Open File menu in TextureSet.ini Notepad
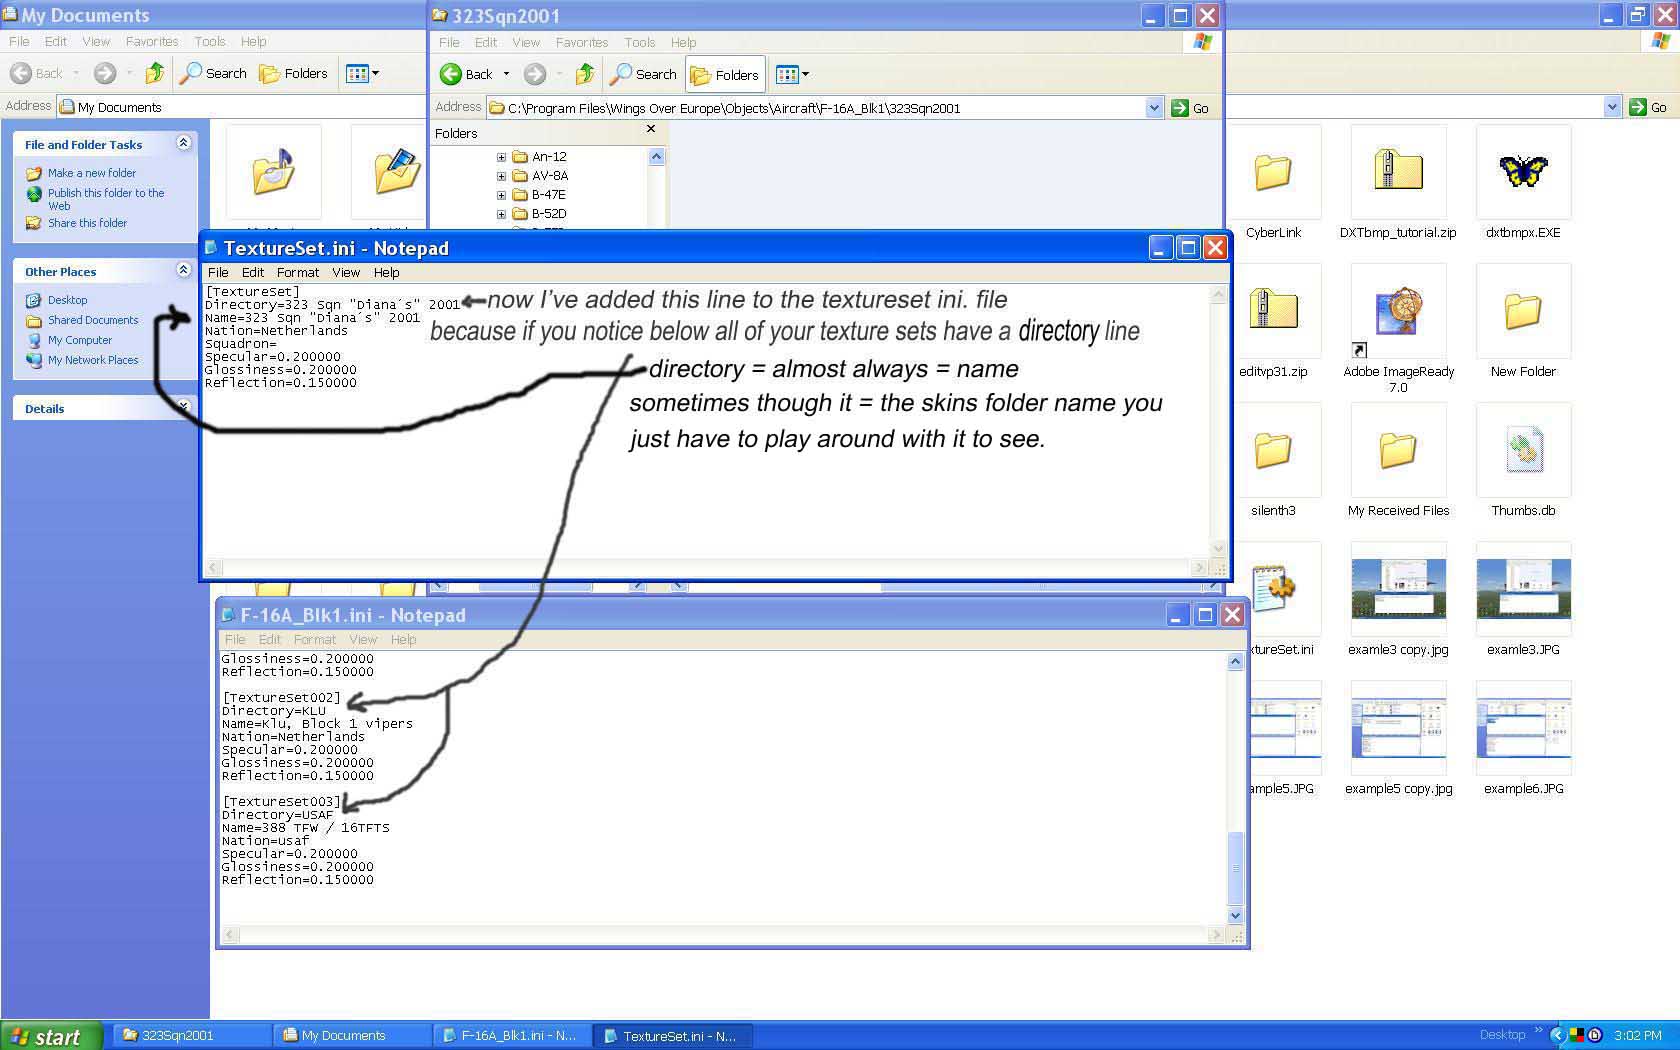This screenshot has height=1050, width=1680. point(218,272)
